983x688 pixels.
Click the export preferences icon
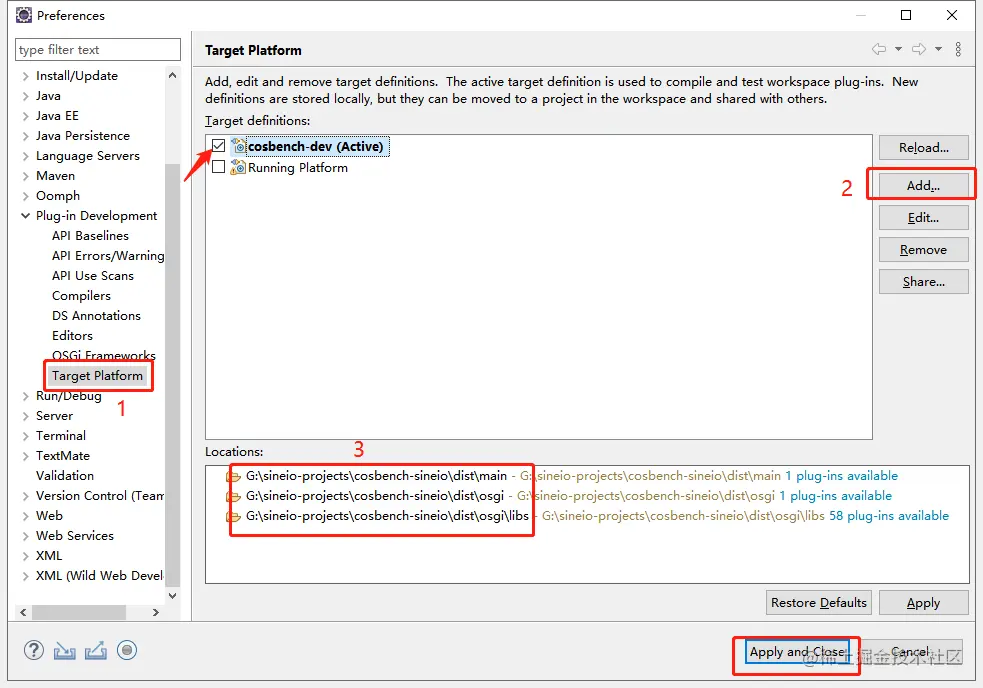(95, 651)
